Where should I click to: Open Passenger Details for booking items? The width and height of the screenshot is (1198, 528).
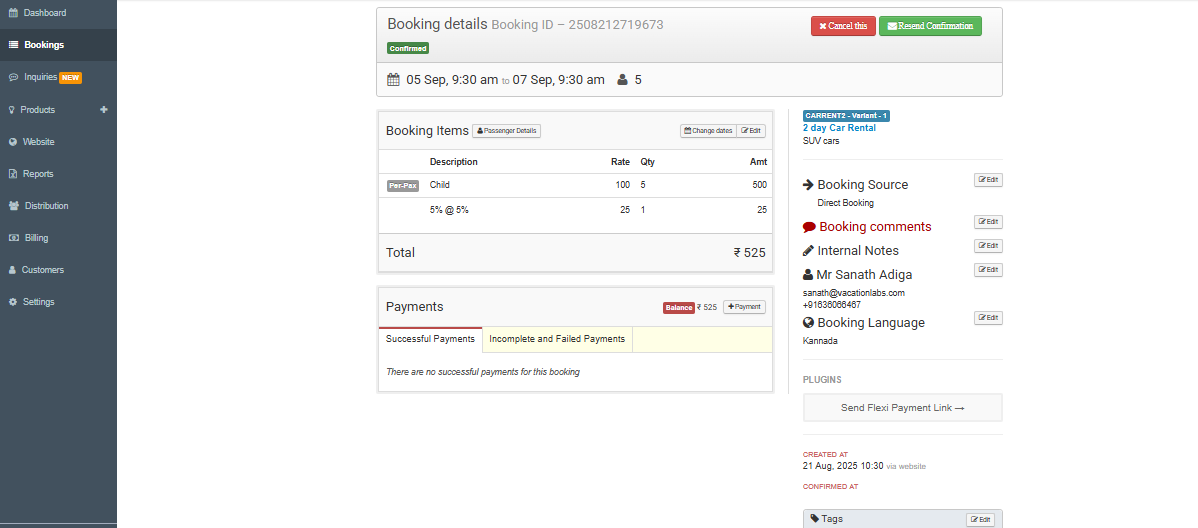(506, 131)
